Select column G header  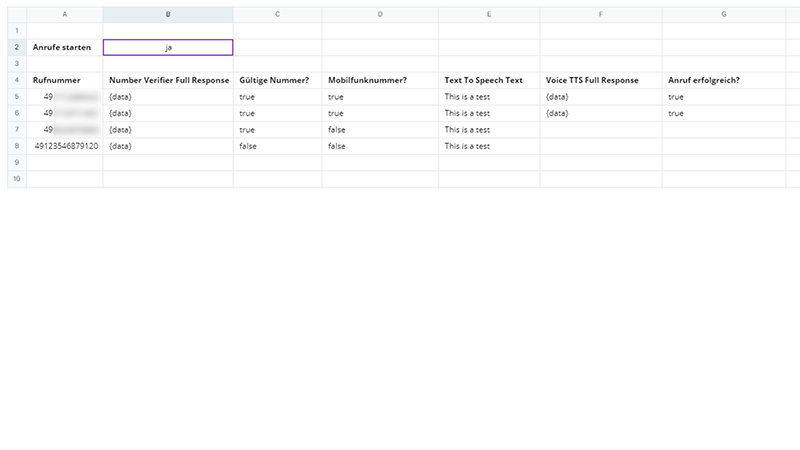[723, 15]
